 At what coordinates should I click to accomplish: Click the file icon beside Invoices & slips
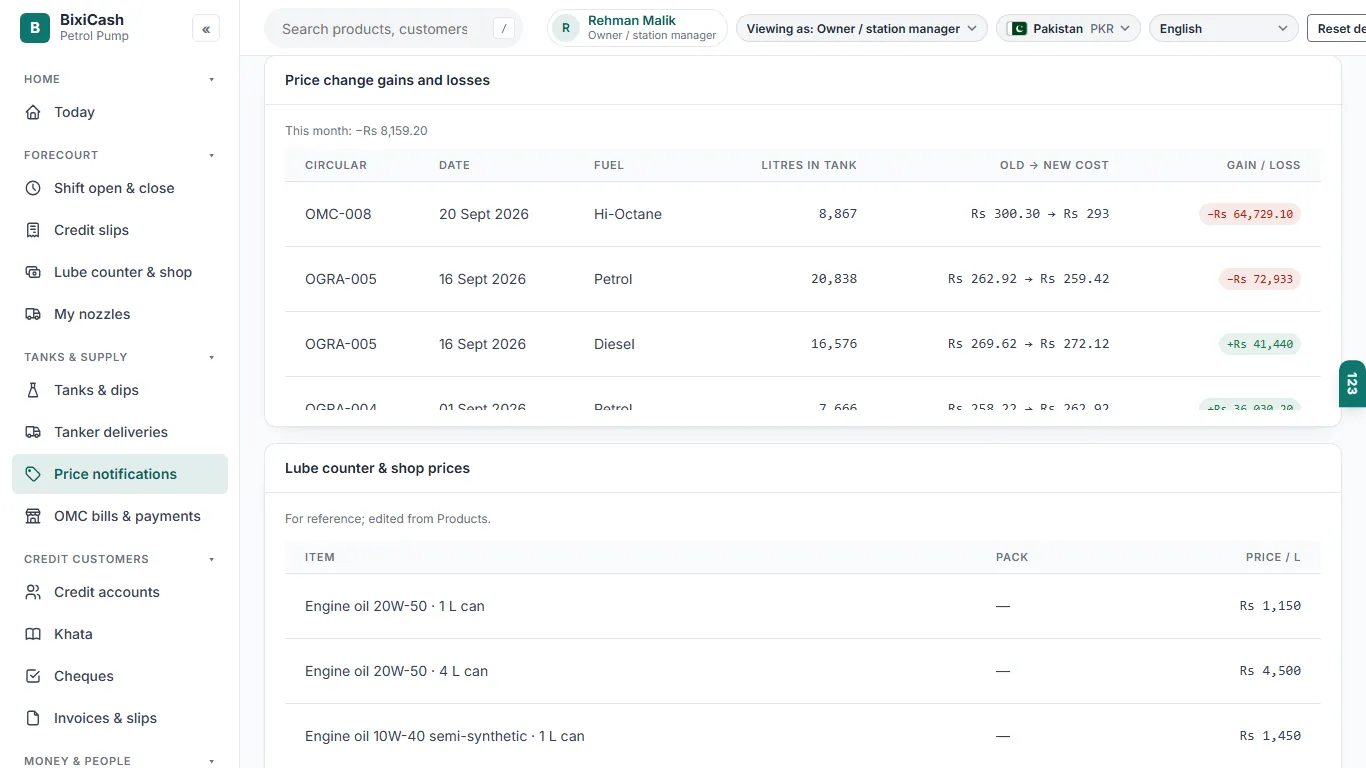point(33,718)
